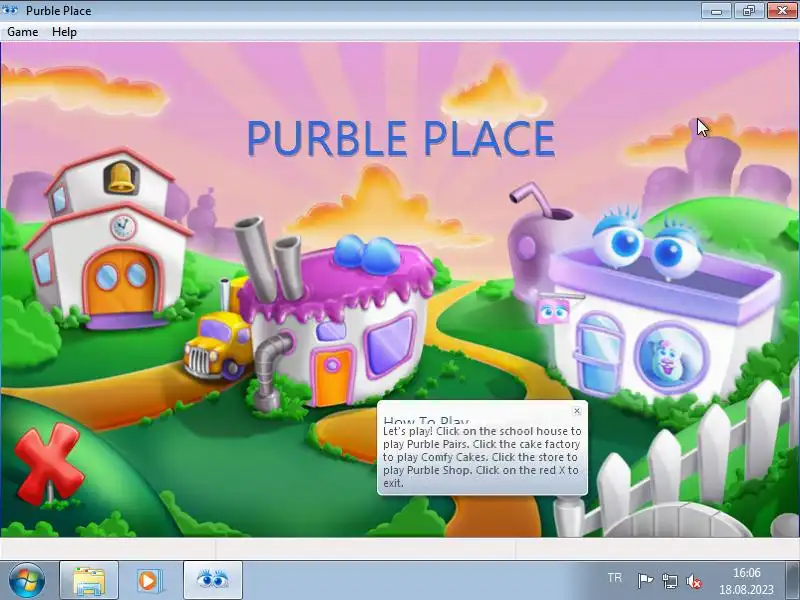Click the Purble Place title bar icon

point(10,10)
